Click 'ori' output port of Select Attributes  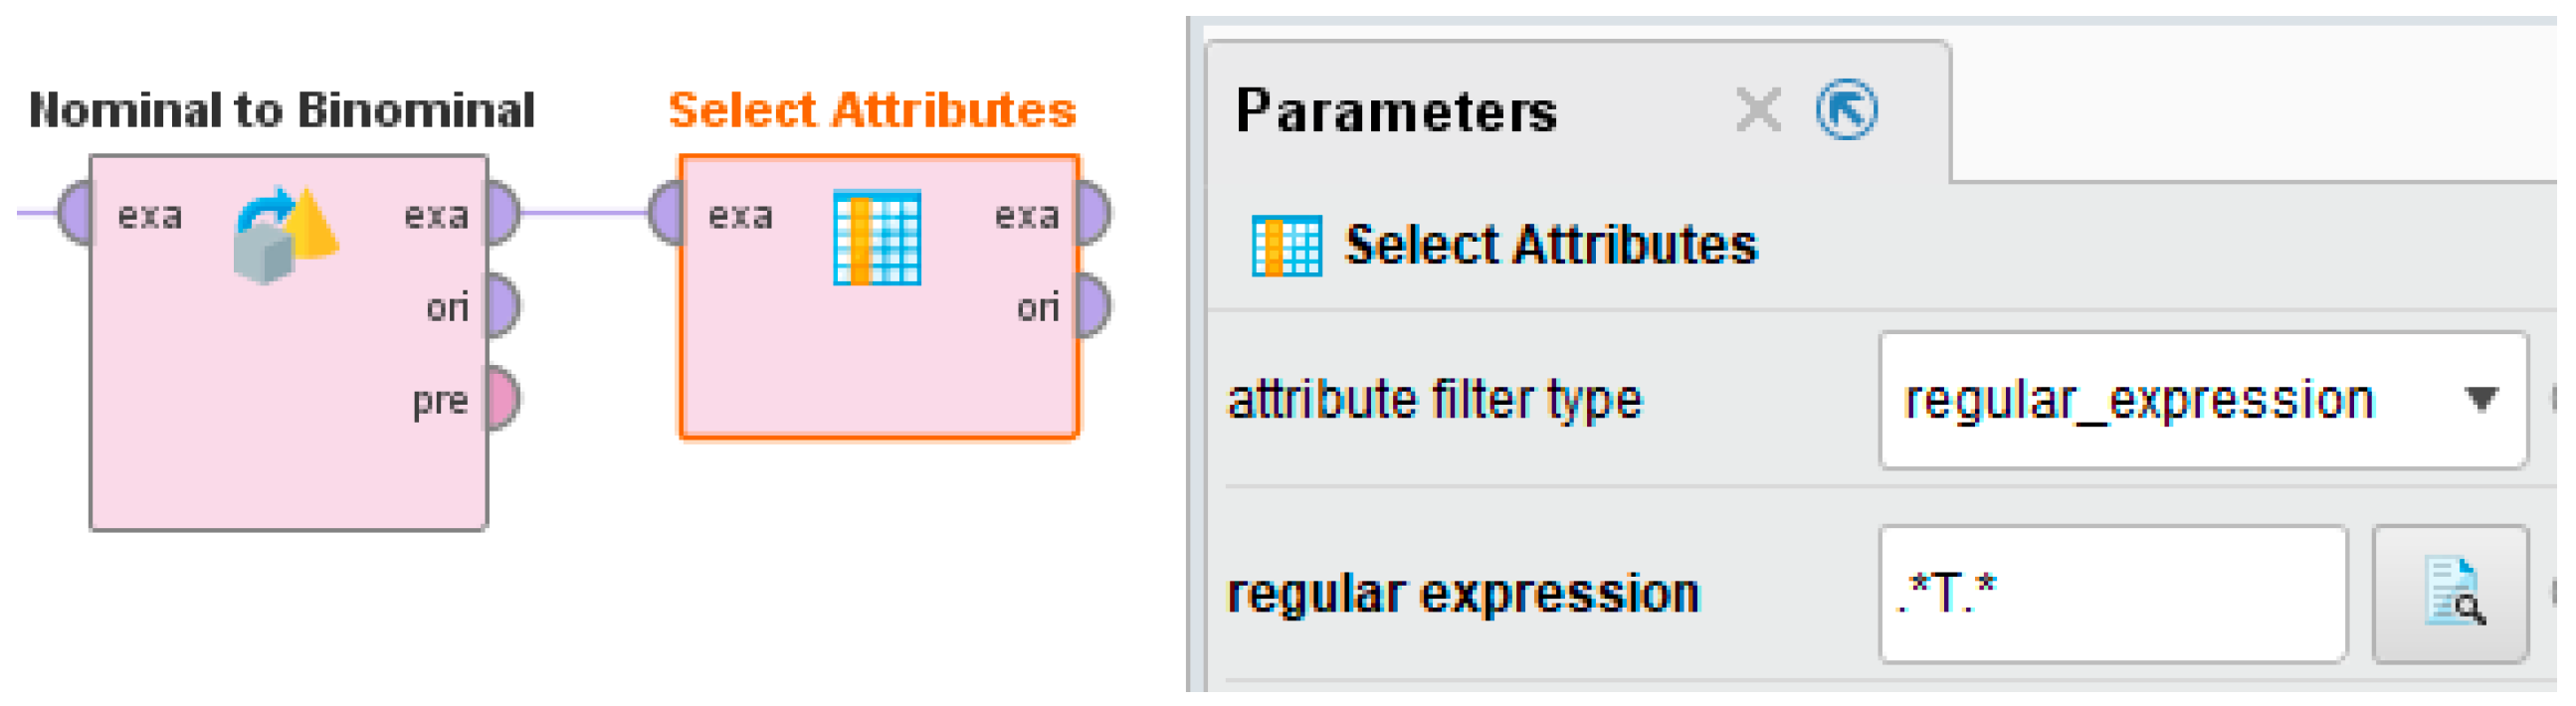(1094, 306)
